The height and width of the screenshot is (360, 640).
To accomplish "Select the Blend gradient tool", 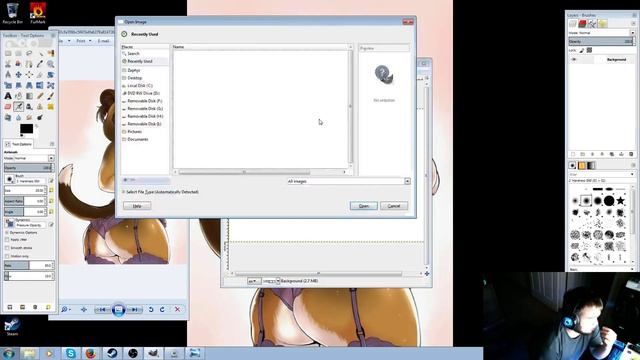I will 29,96.
